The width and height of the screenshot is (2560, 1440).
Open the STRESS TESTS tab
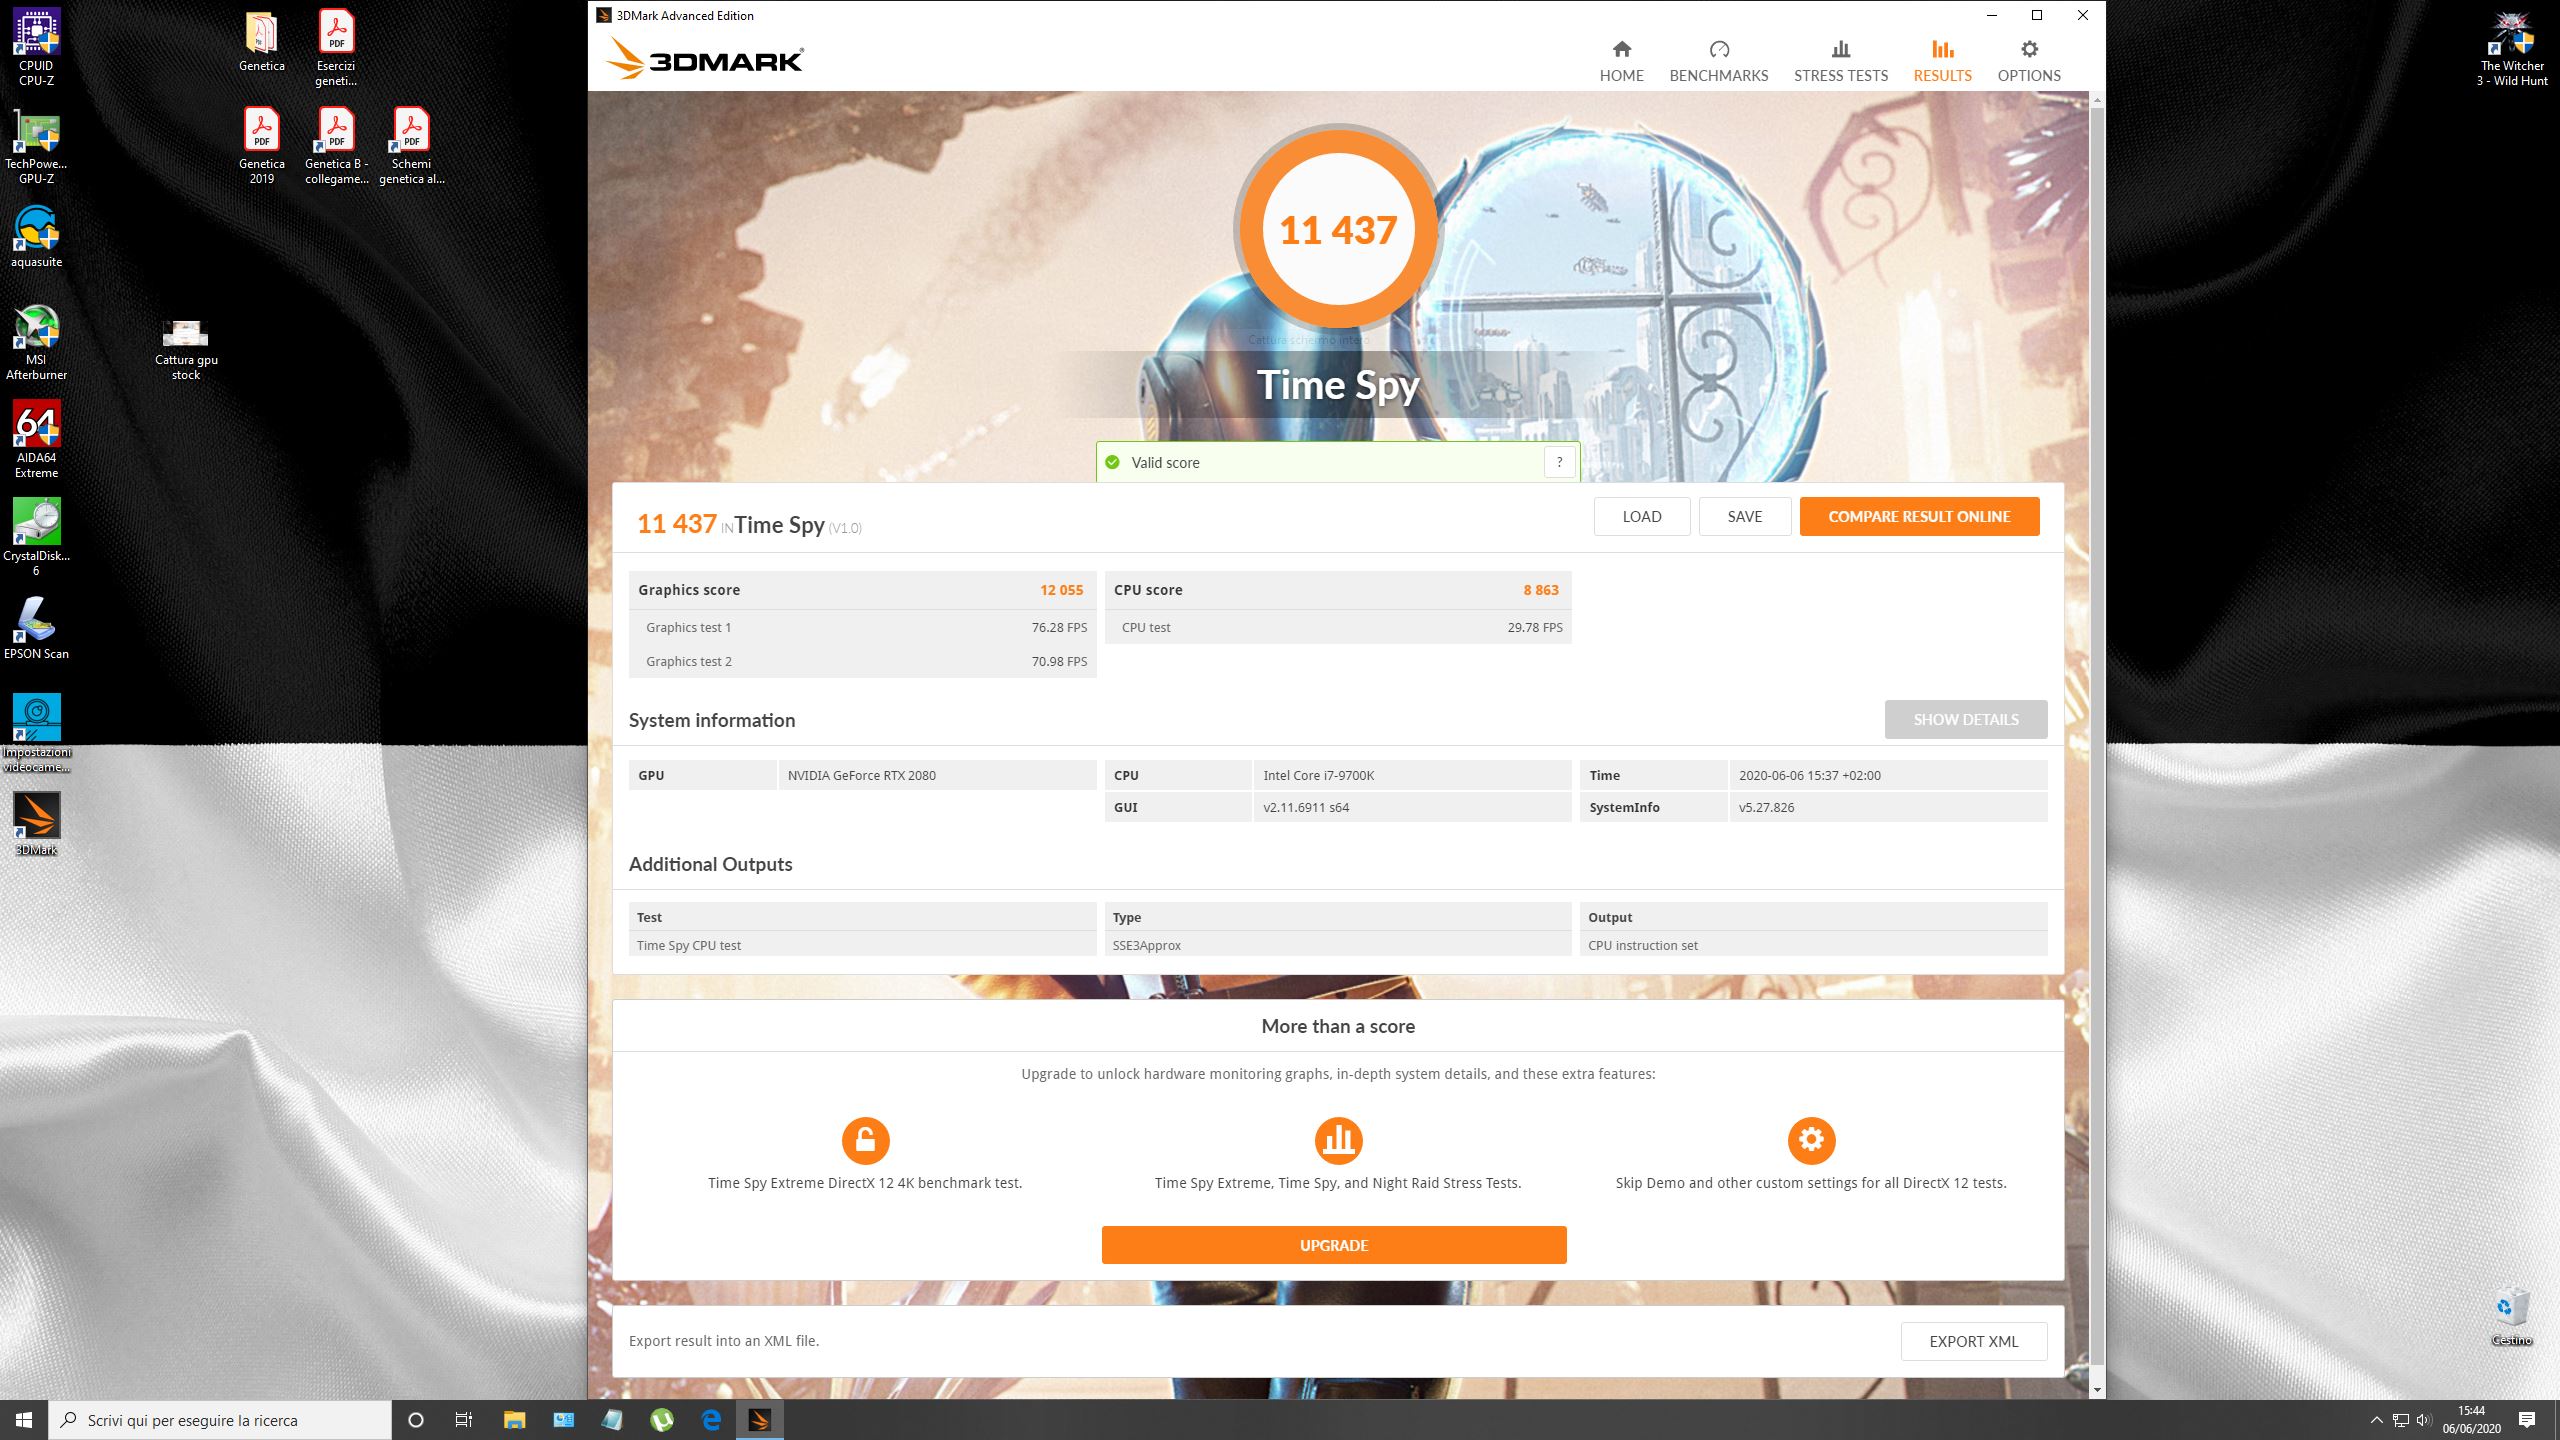point(1840,61)
